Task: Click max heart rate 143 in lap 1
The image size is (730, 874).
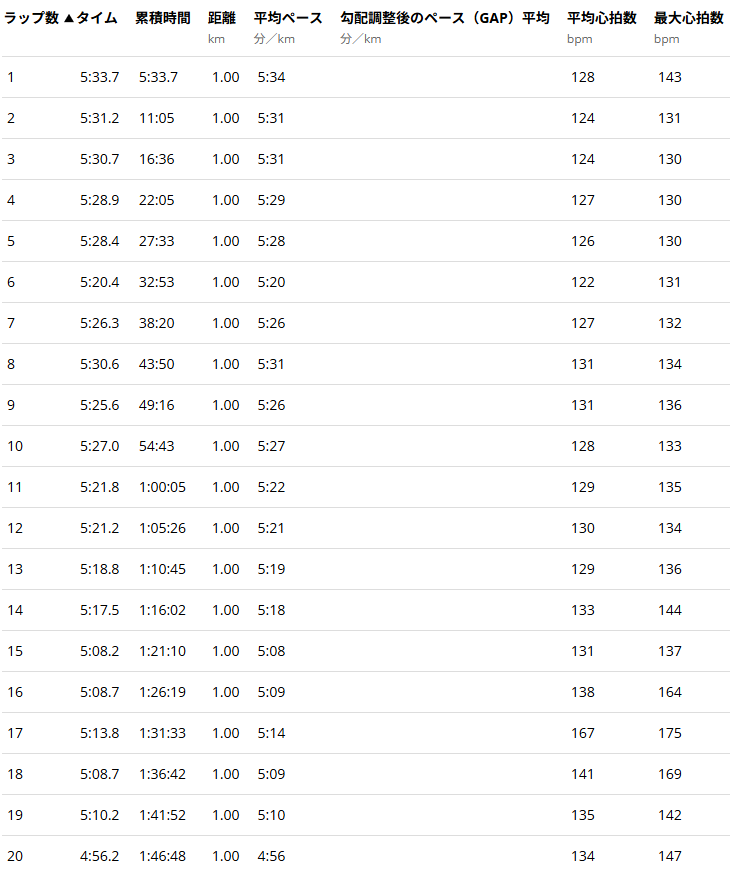Action: tap(670, 77)
